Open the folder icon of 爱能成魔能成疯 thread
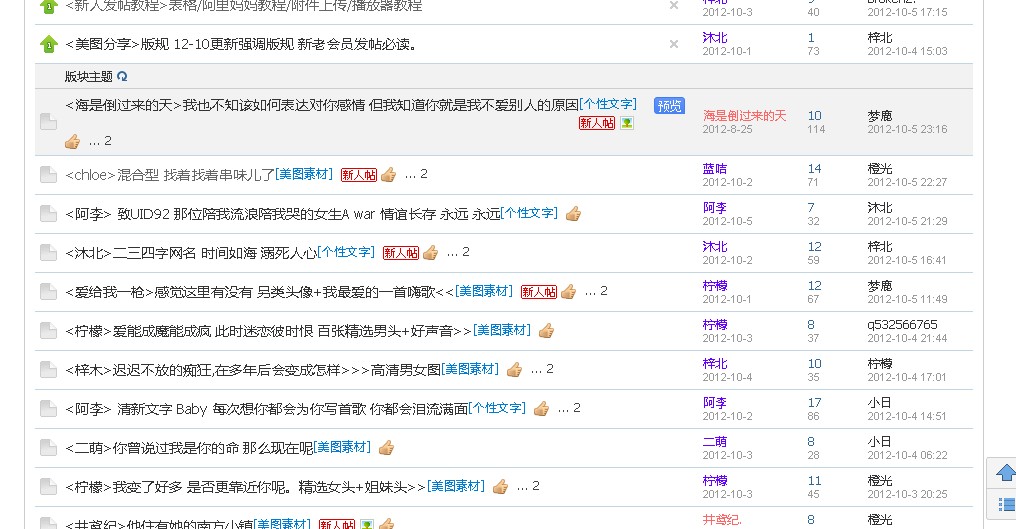The height and width of the screenshot is (529, 1016). click(49, 330)
